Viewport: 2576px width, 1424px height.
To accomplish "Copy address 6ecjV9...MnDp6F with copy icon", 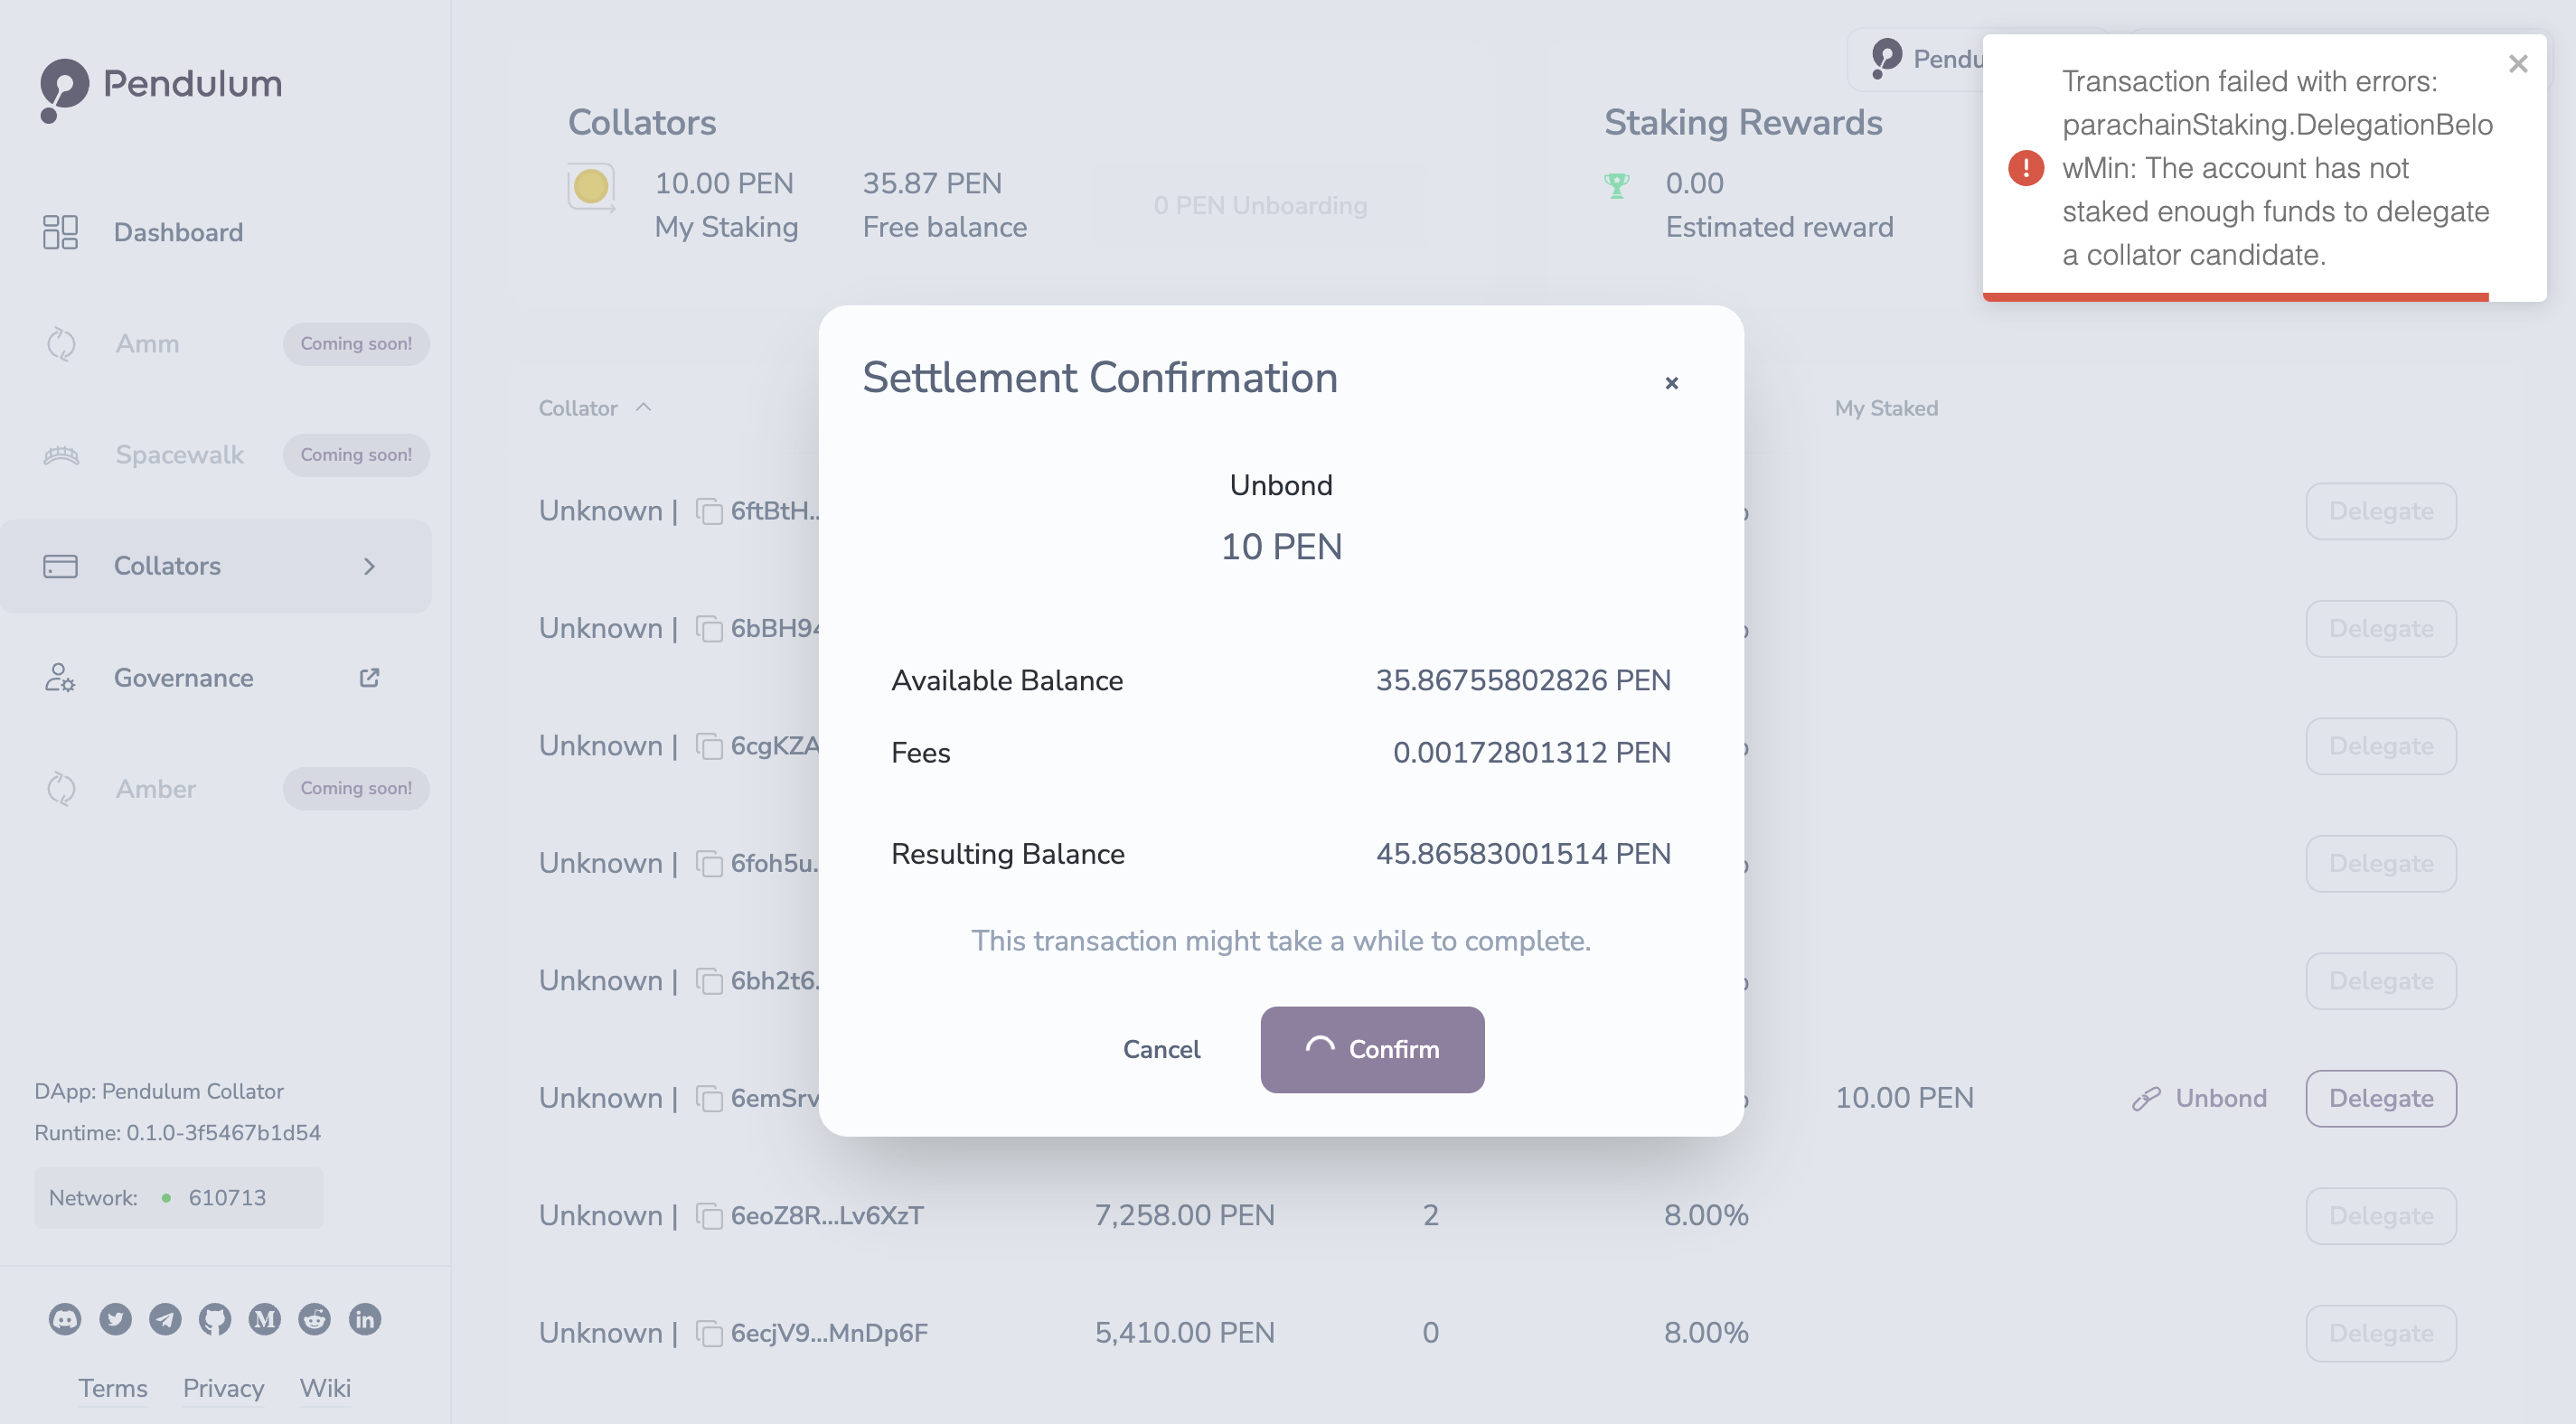I will coord(710,1333).
